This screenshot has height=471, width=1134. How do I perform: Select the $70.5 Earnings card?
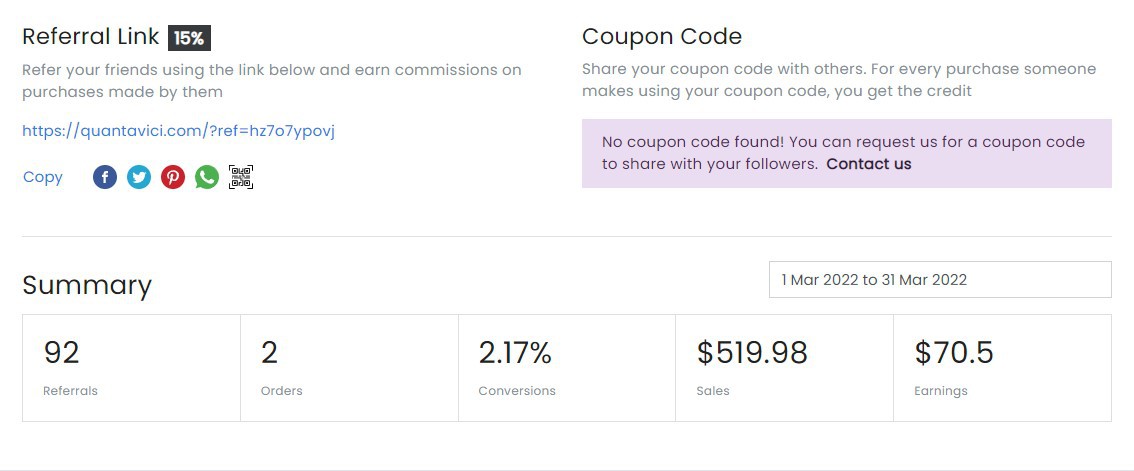(1002, 368)
